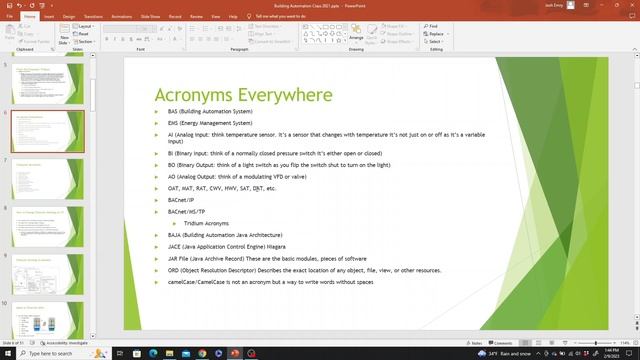The image size is (640, 360).
Task: Click the Type here to search box
Action: (x=63, y=353)
